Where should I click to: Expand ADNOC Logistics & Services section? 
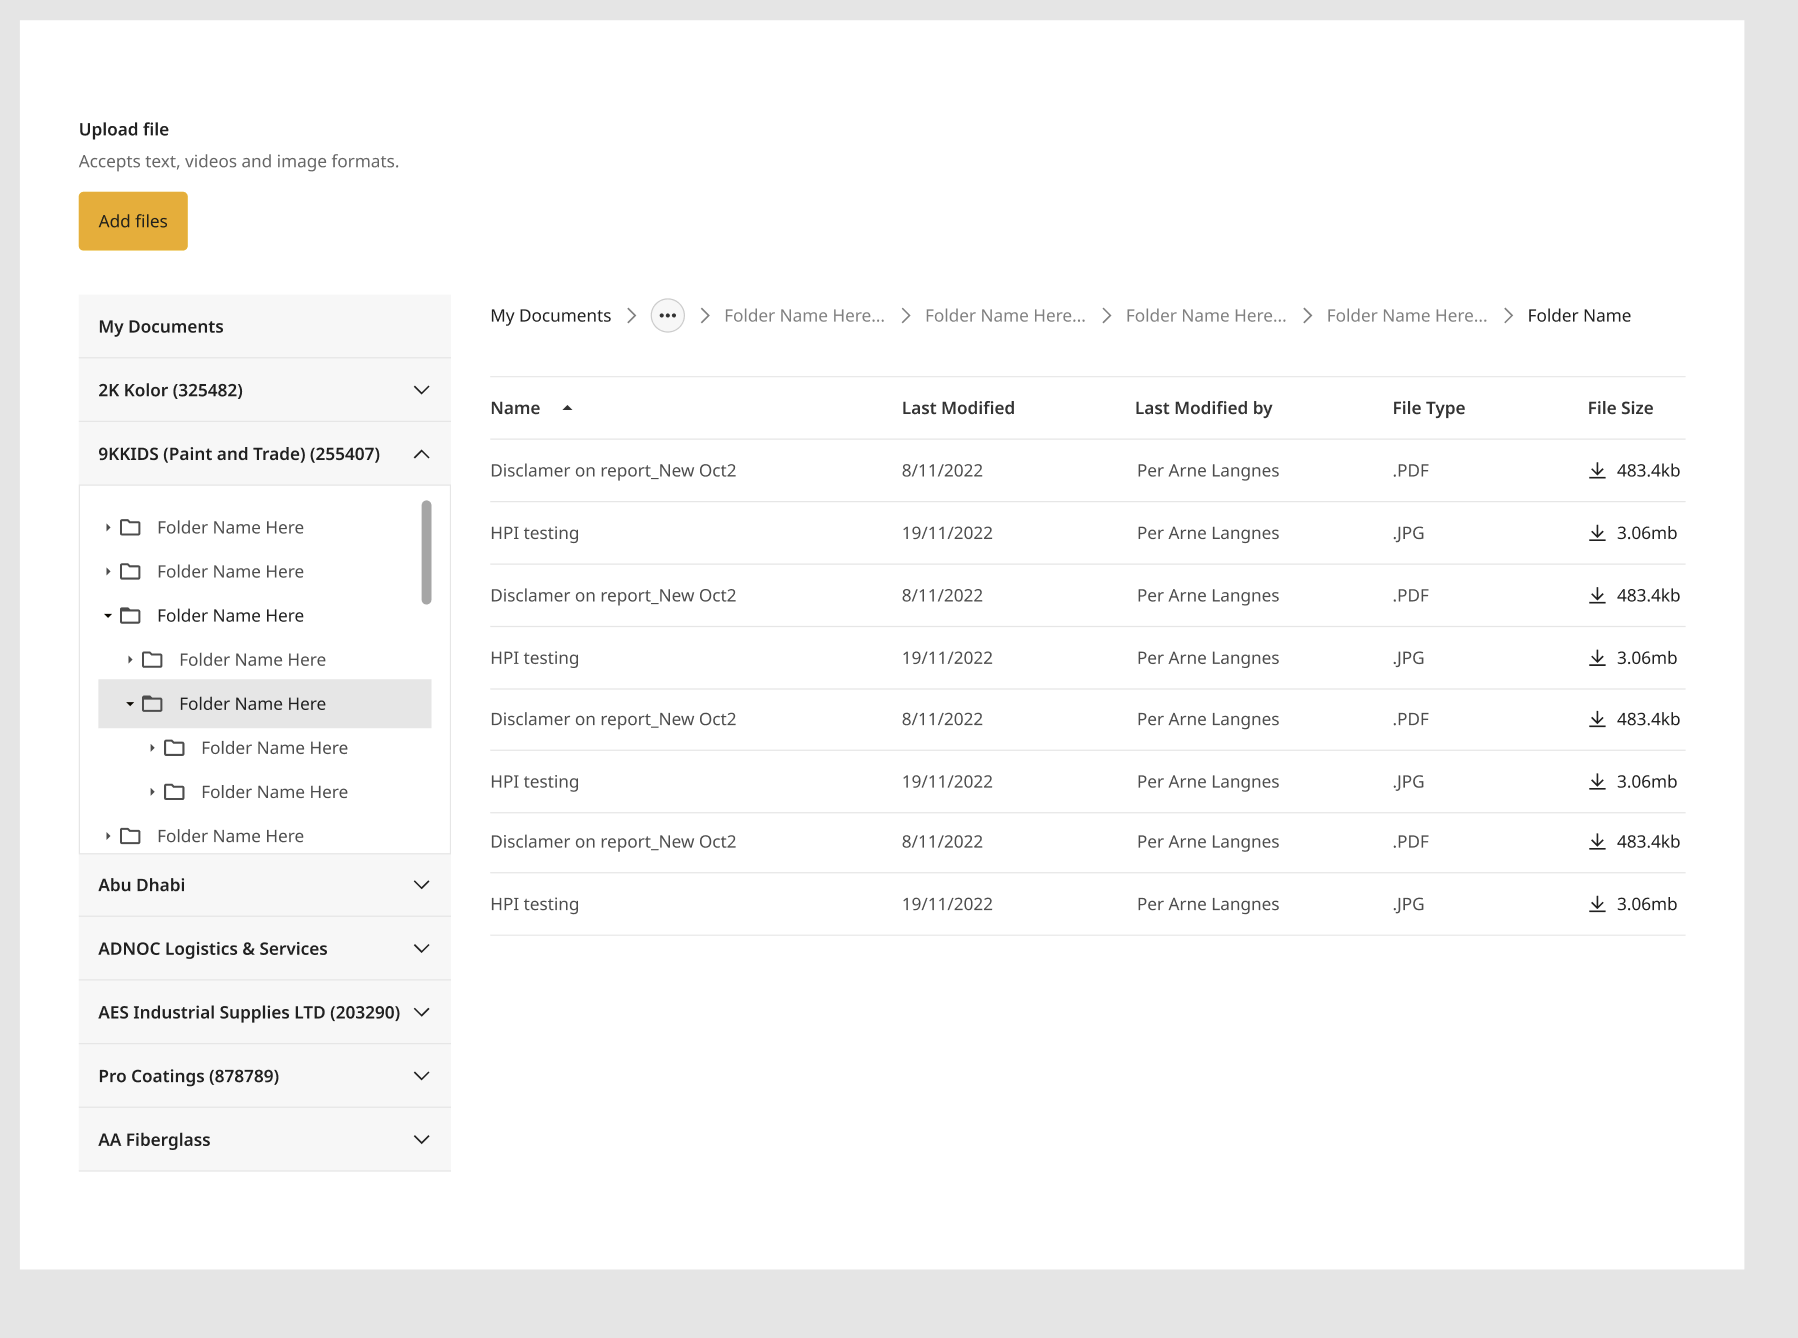click(421, 949)
